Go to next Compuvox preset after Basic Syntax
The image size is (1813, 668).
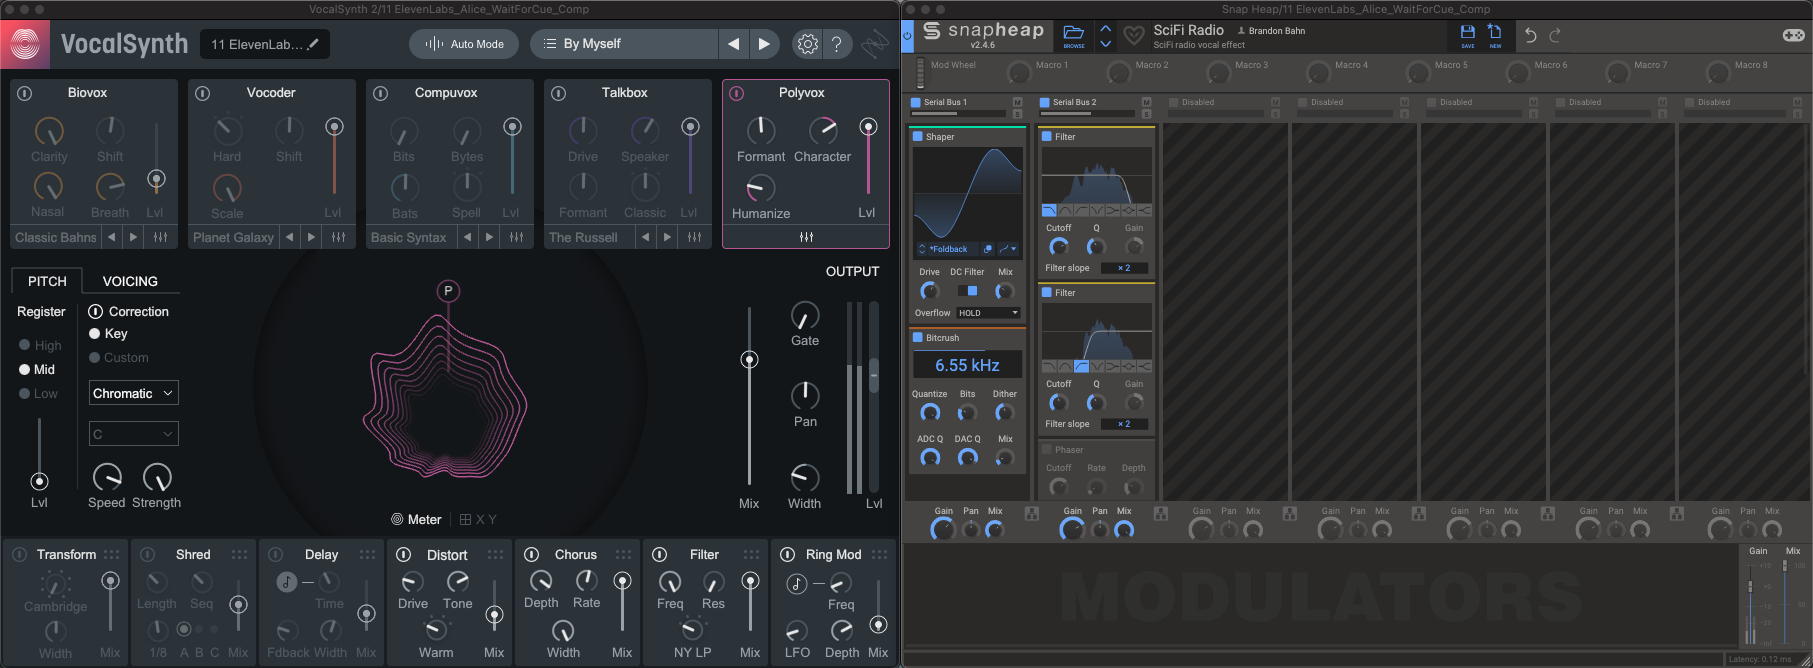point(490,237)
